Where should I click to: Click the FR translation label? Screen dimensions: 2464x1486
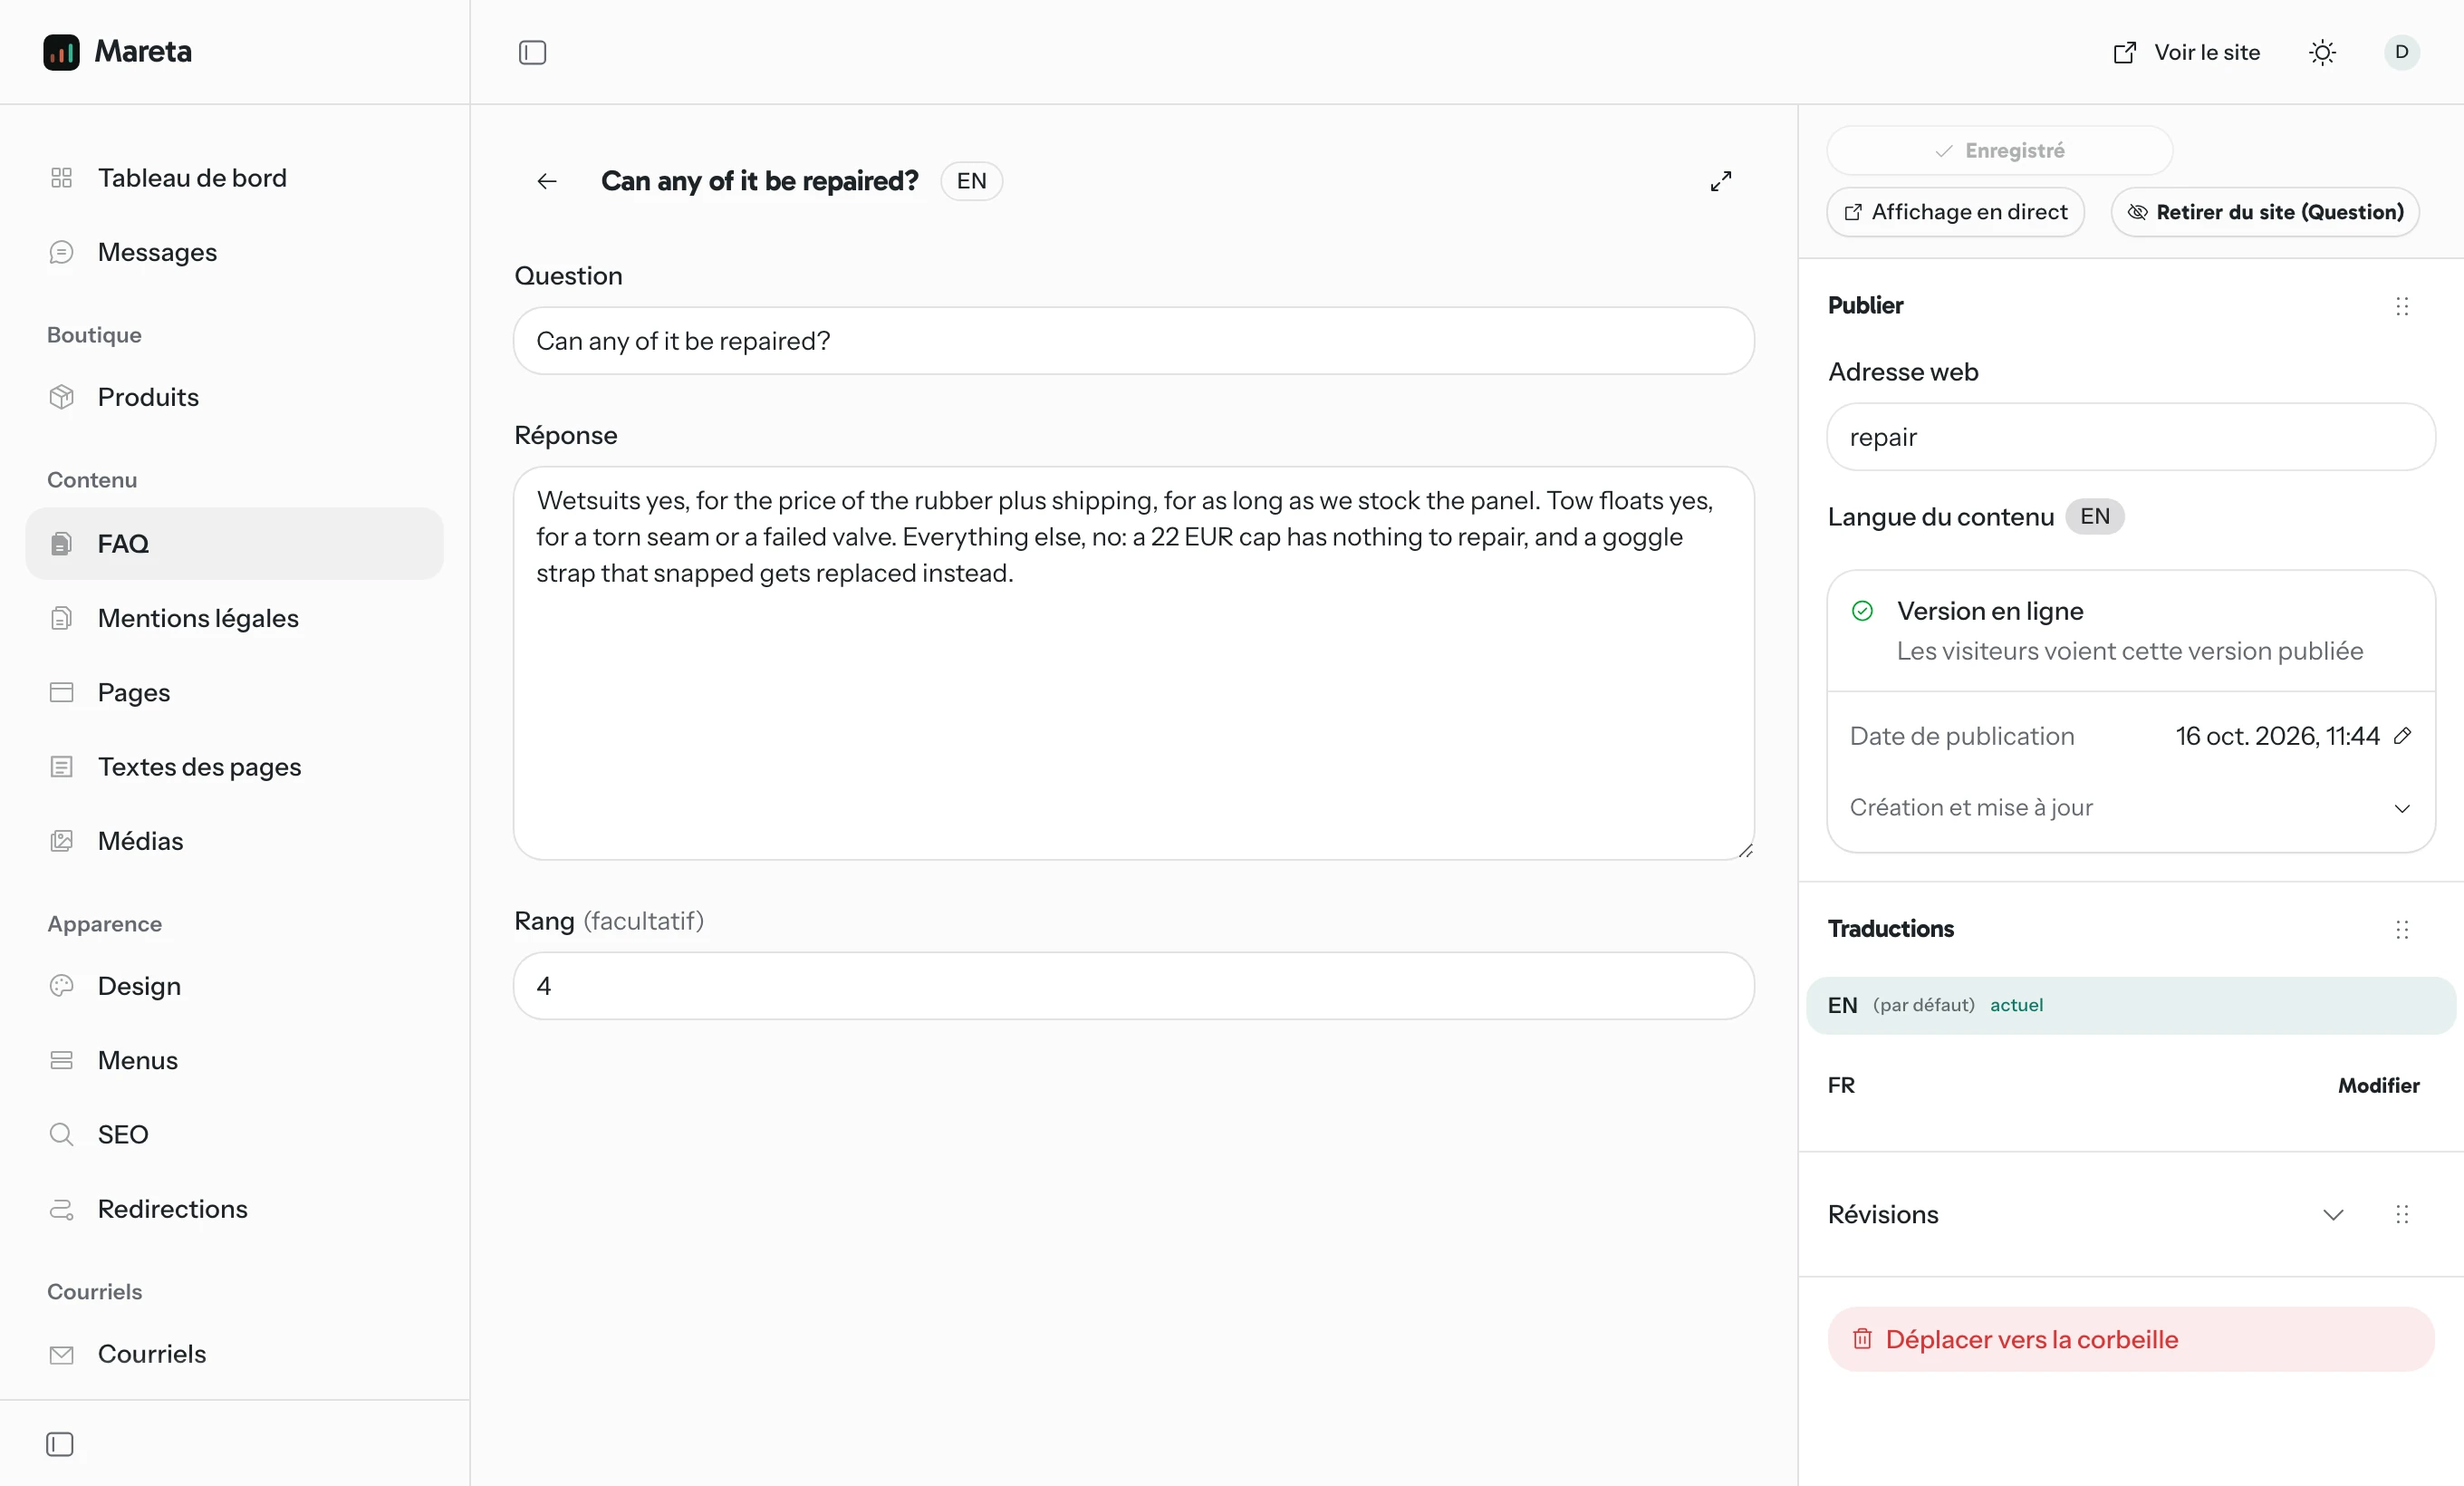[1841, 1085]
